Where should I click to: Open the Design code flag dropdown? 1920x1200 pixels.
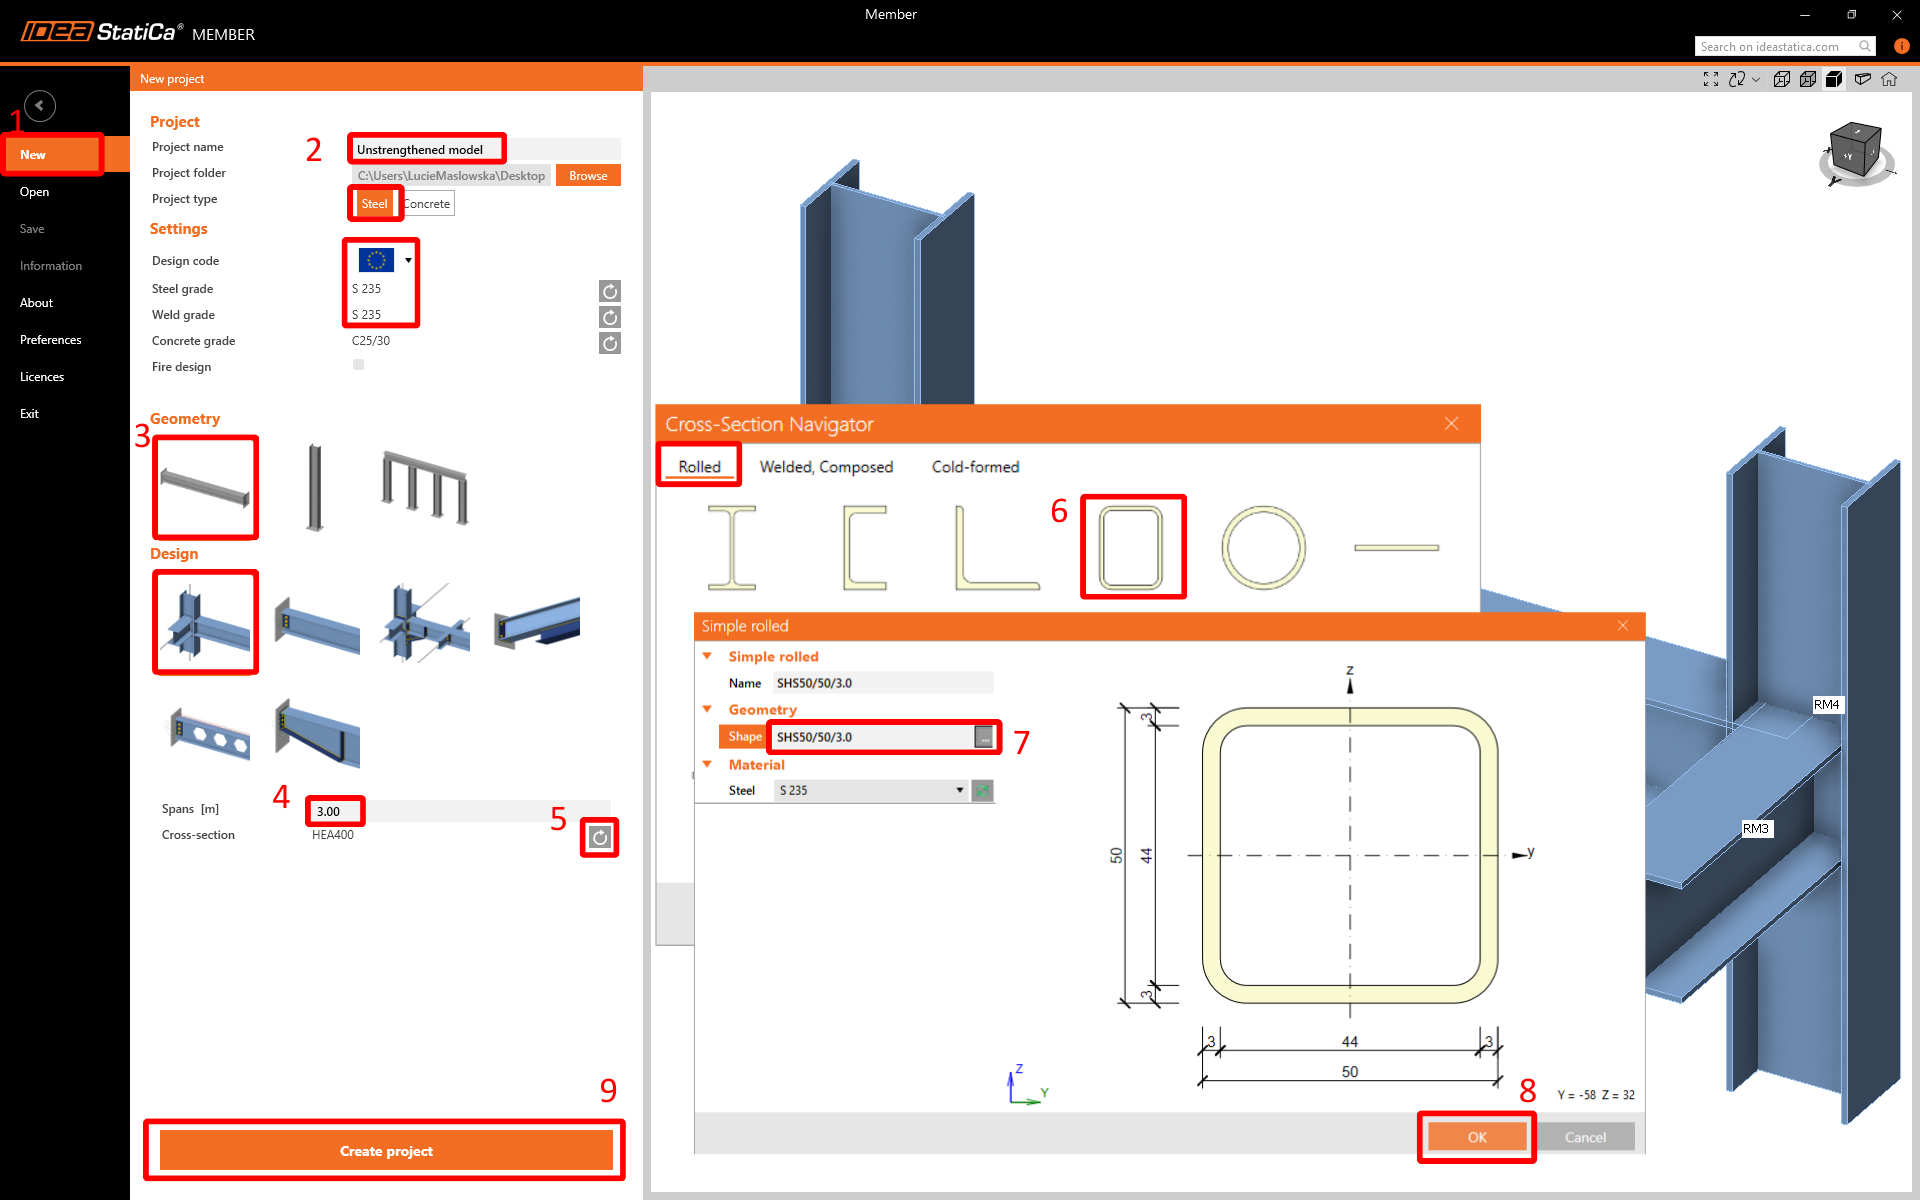click(x=408, y=260)
